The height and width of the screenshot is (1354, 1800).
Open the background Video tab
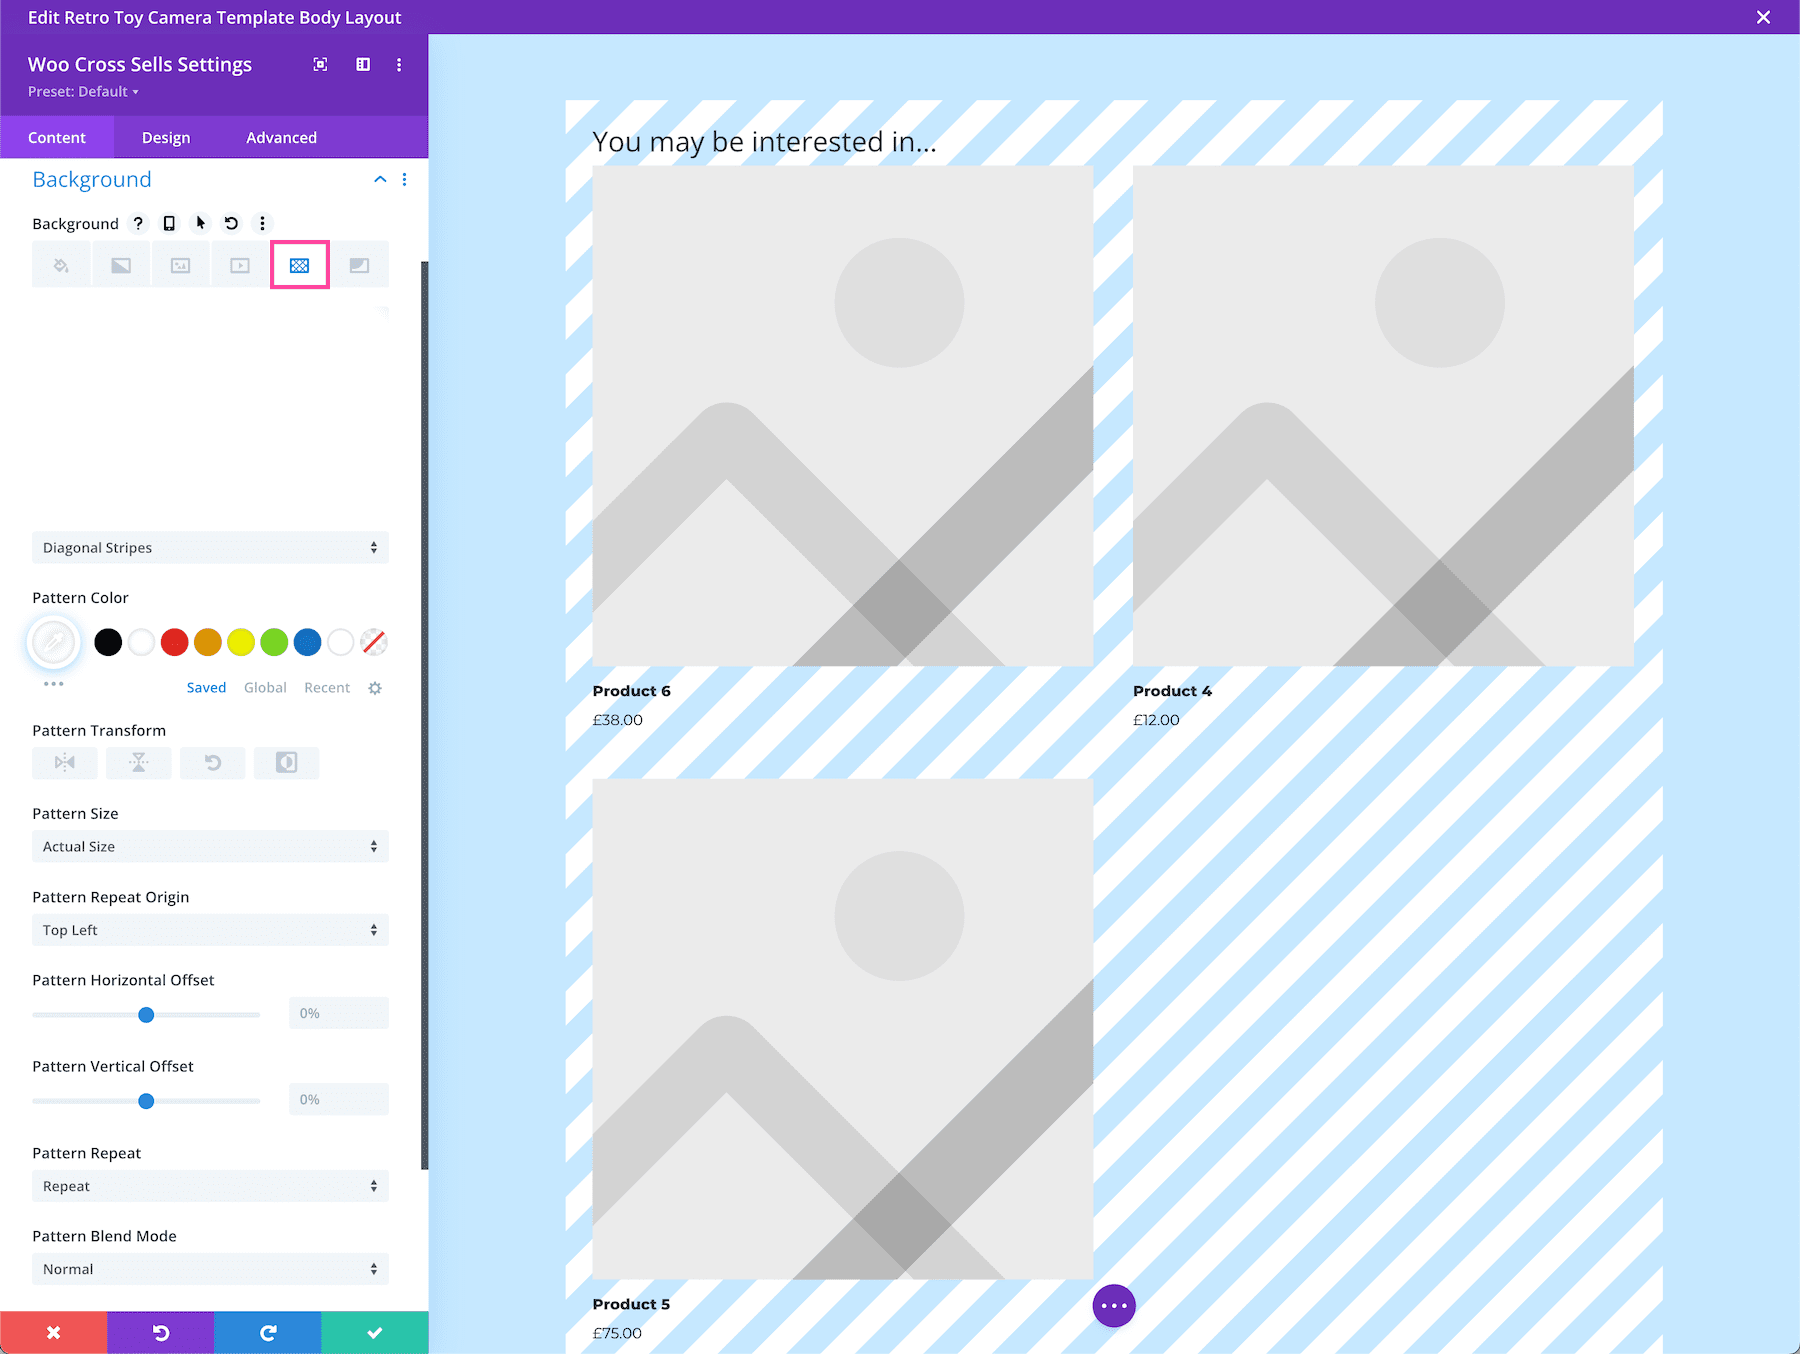[x=239, y=264]
